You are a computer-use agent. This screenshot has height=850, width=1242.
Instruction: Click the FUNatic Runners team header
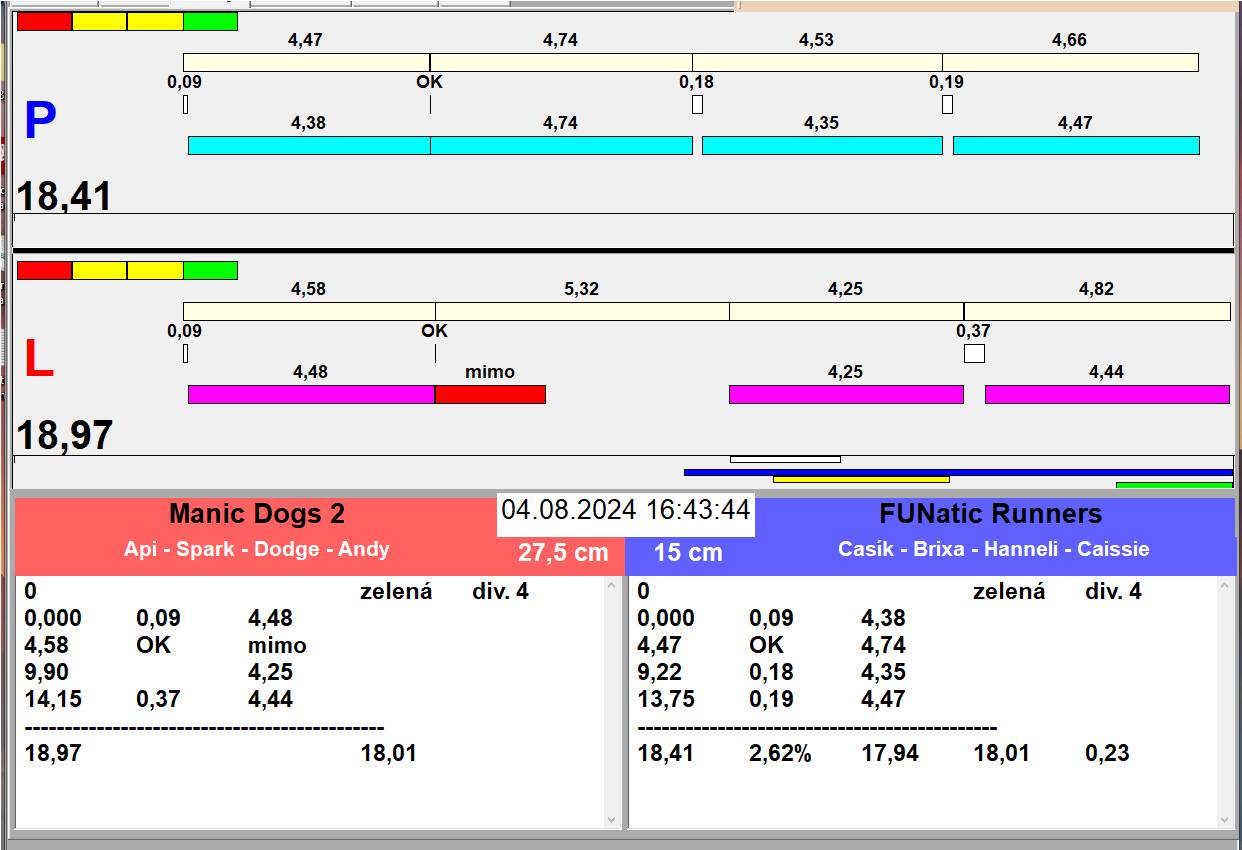pyautogui.click(x=990, y=514)
